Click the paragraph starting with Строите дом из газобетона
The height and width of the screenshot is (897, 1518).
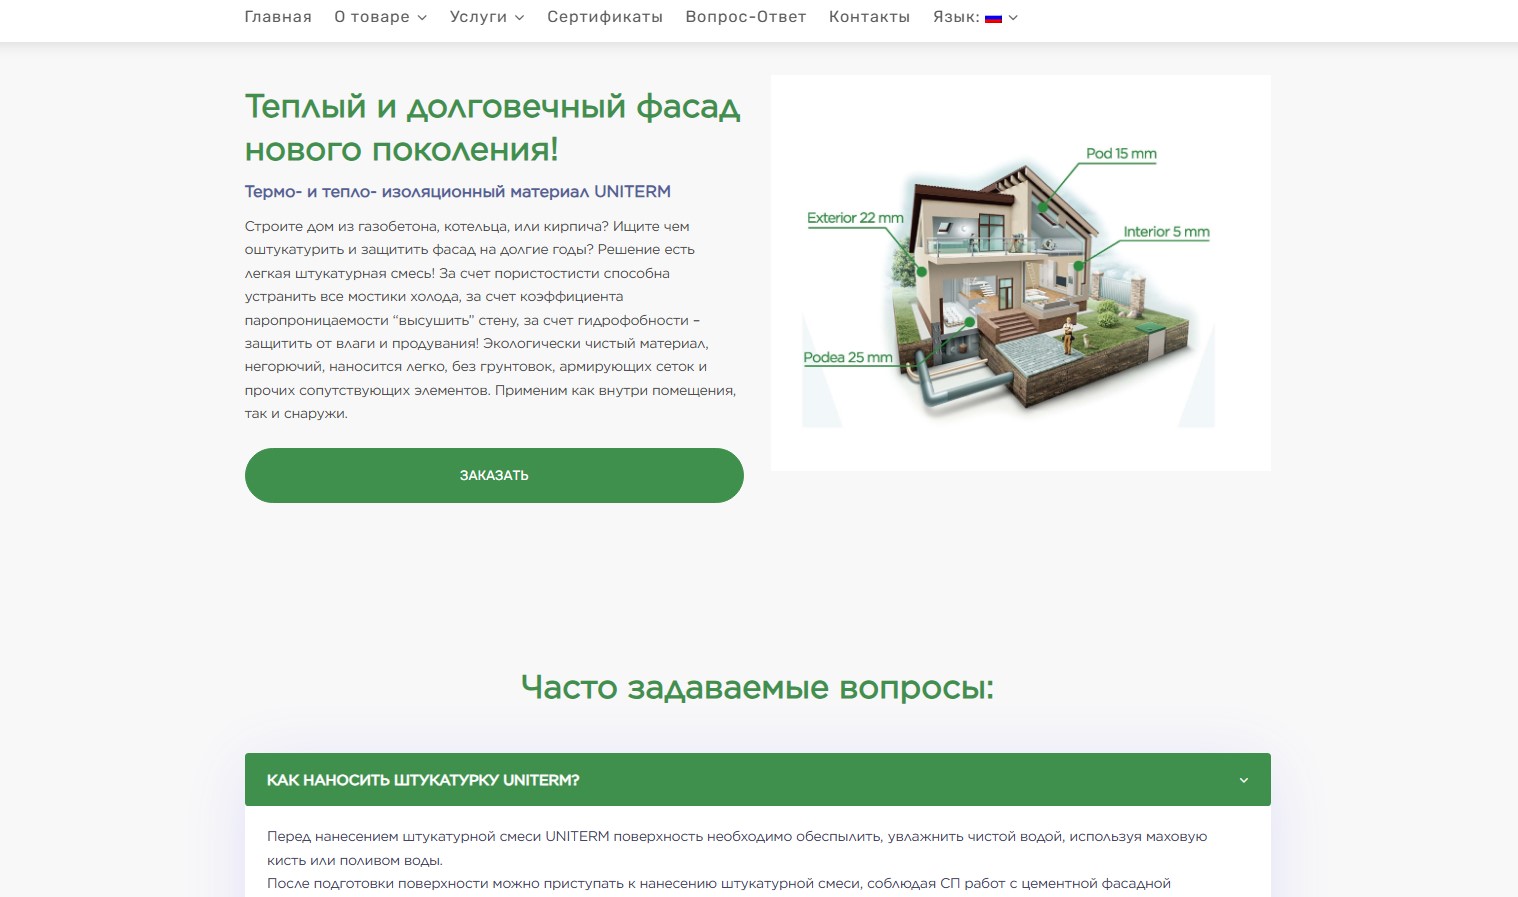[491, 320]
